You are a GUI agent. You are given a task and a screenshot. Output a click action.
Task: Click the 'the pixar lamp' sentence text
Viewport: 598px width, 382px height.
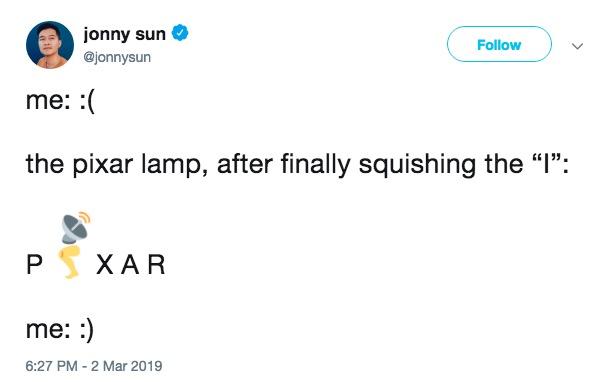click(297, 164)
